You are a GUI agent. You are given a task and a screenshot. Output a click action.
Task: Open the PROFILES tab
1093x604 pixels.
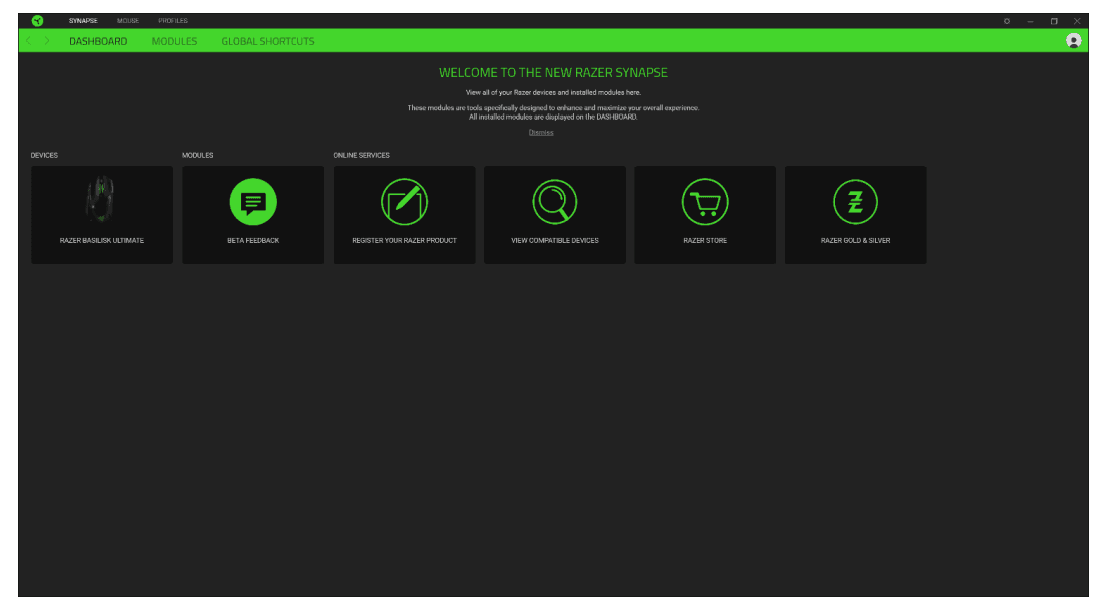[x=172, y=20]
